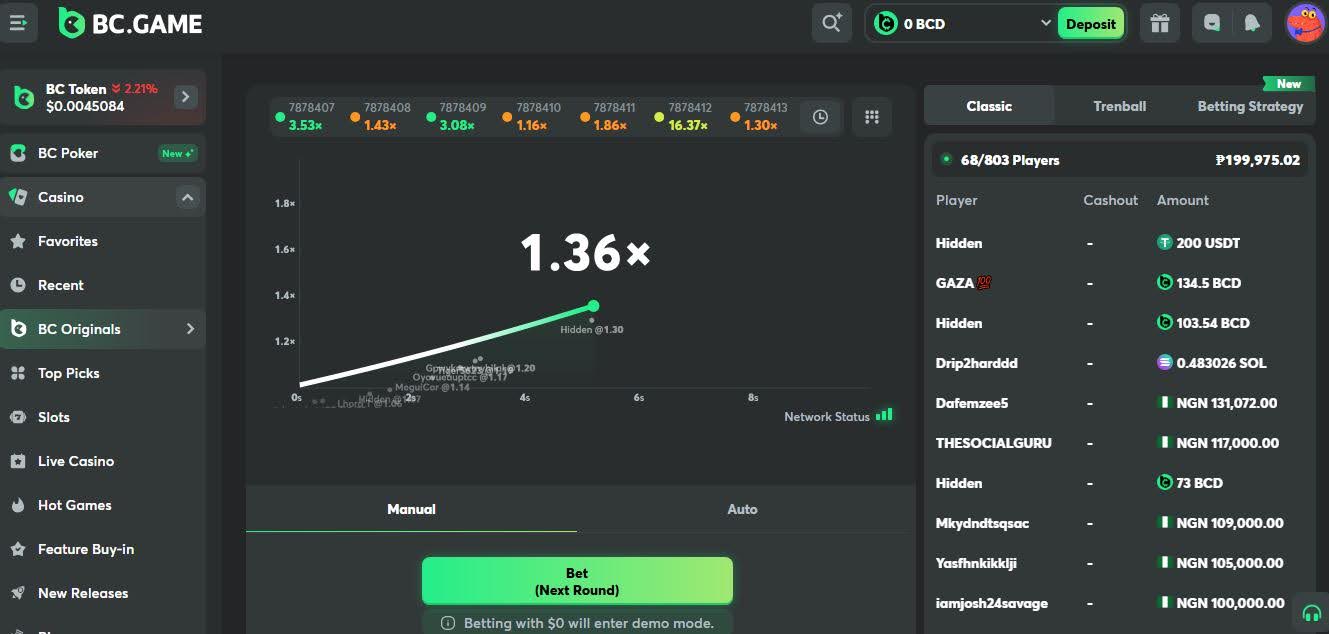Viewport: 1329px width, 634px height.
Task: Open the grid dots icon beside history
Action: (x=871, y=117)
